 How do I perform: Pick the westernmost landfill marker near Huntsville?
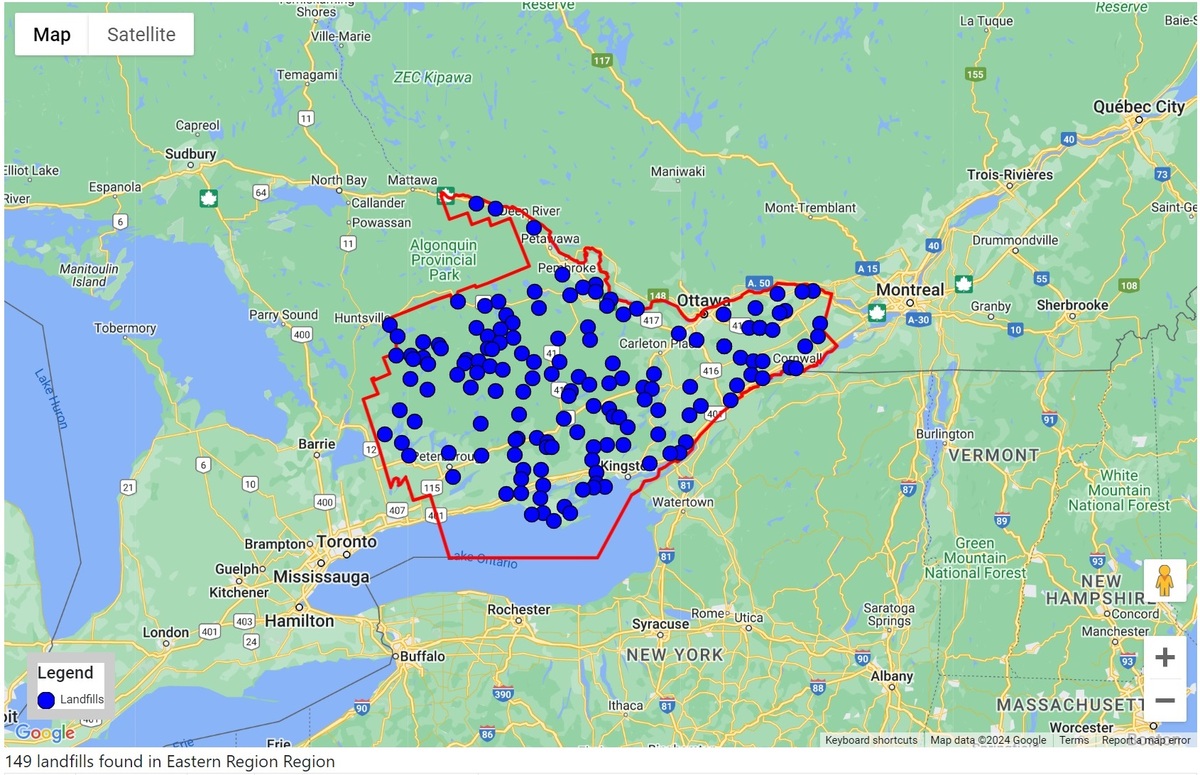pyautogui.click(x=389, y=323)
